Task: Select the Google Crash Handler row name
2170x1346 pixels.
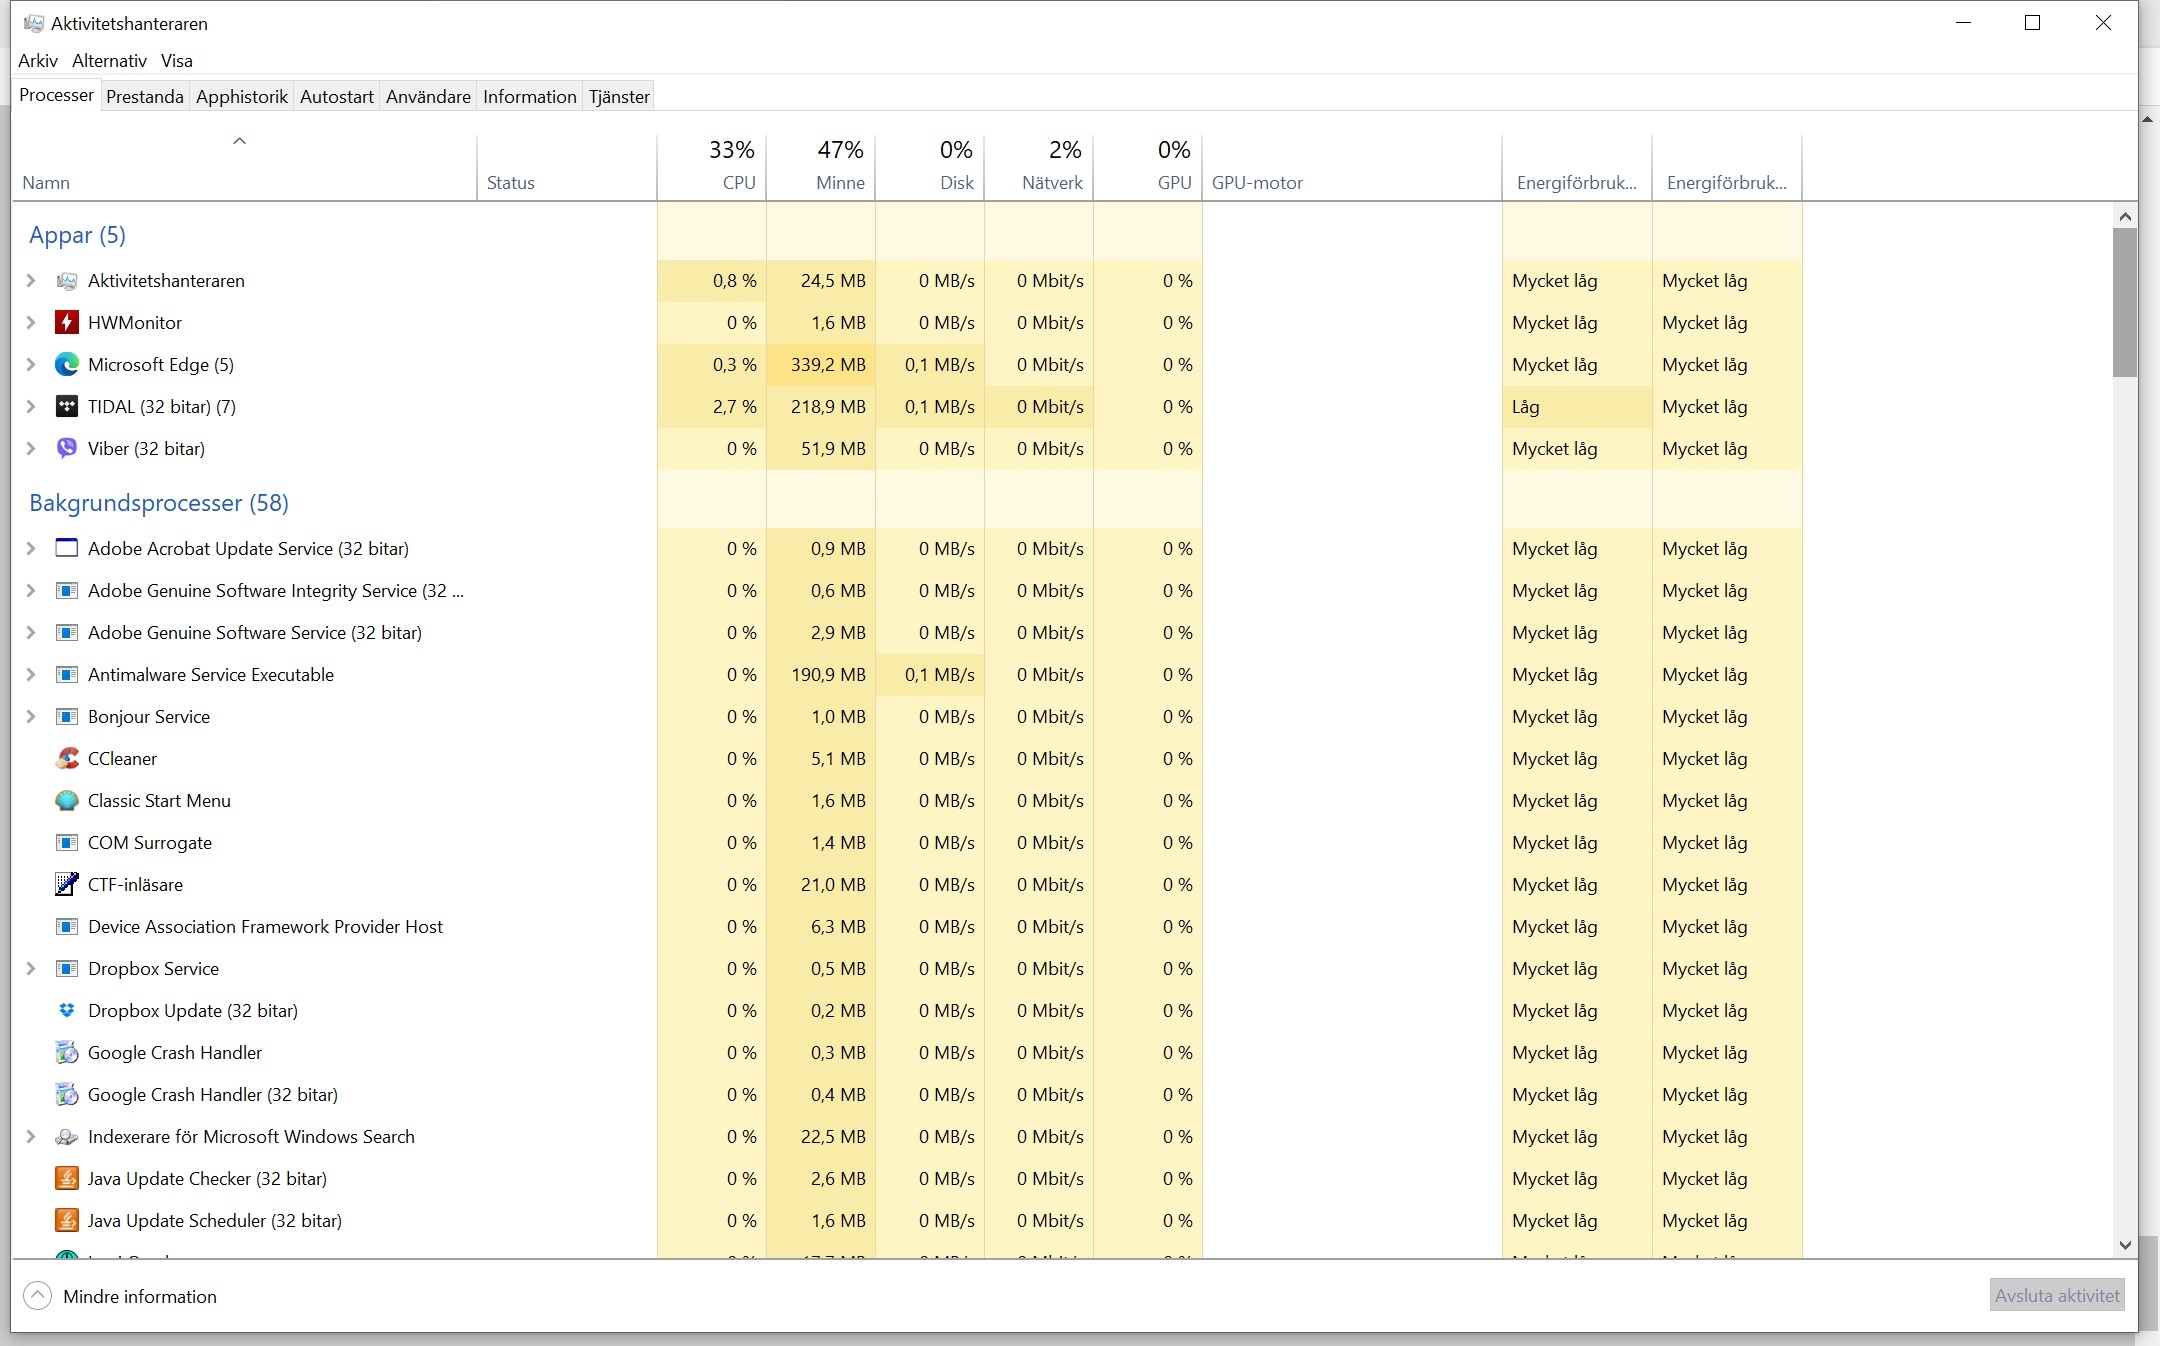Action: [x=175, y=1053]
